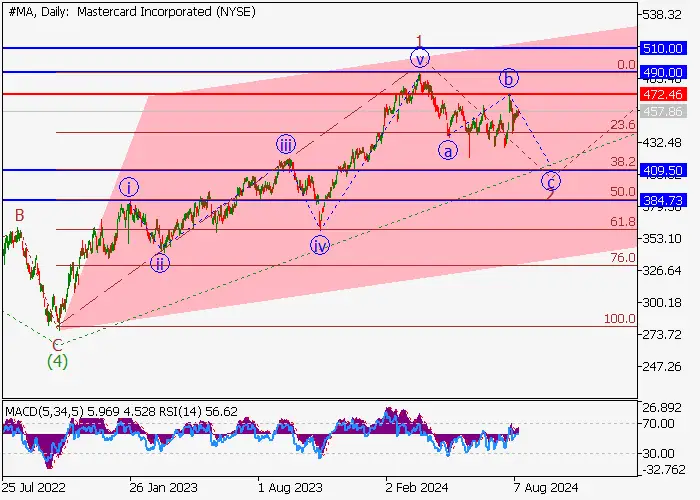Select the circled wave iv label
Screen dimensions: 700x500
coord(320,246)
